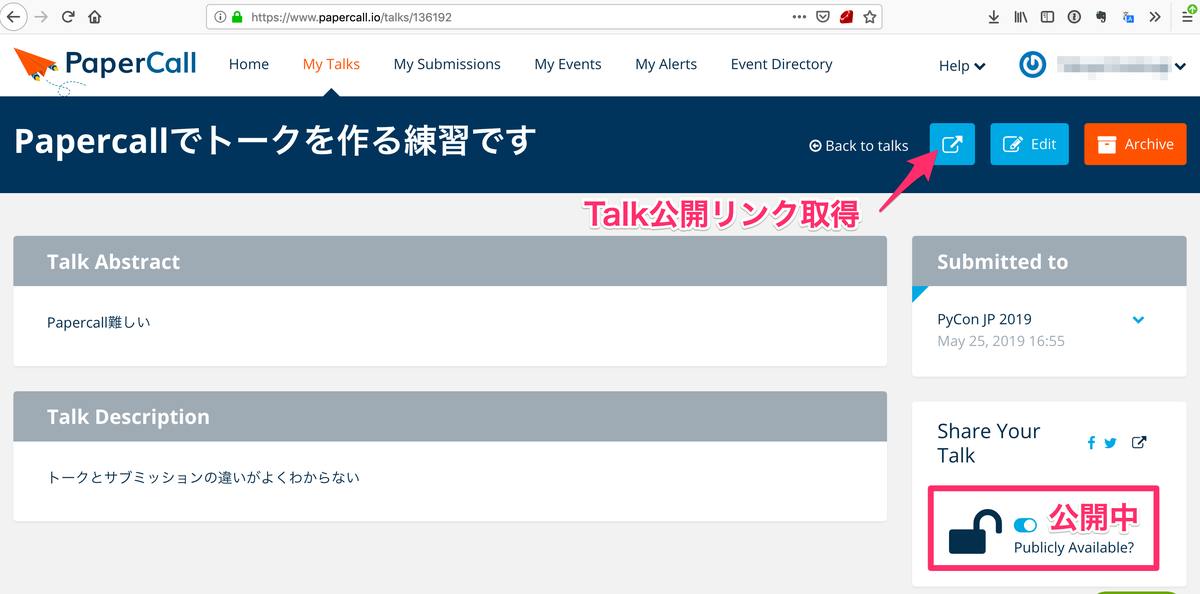The width and height of the screenshot is (1200, 594).
Task: Select the My Talks nav item
Action: tap(331, 64)
